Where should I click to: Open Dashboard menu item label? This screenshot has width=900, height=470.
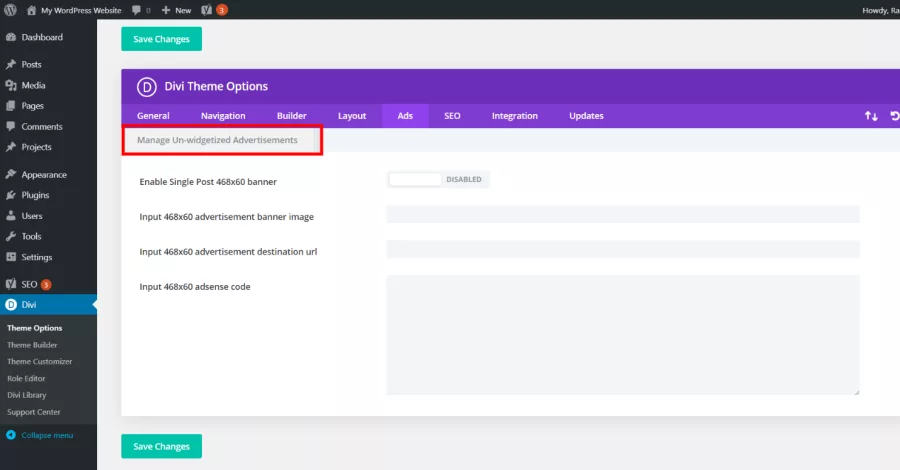tap(42, 37)
